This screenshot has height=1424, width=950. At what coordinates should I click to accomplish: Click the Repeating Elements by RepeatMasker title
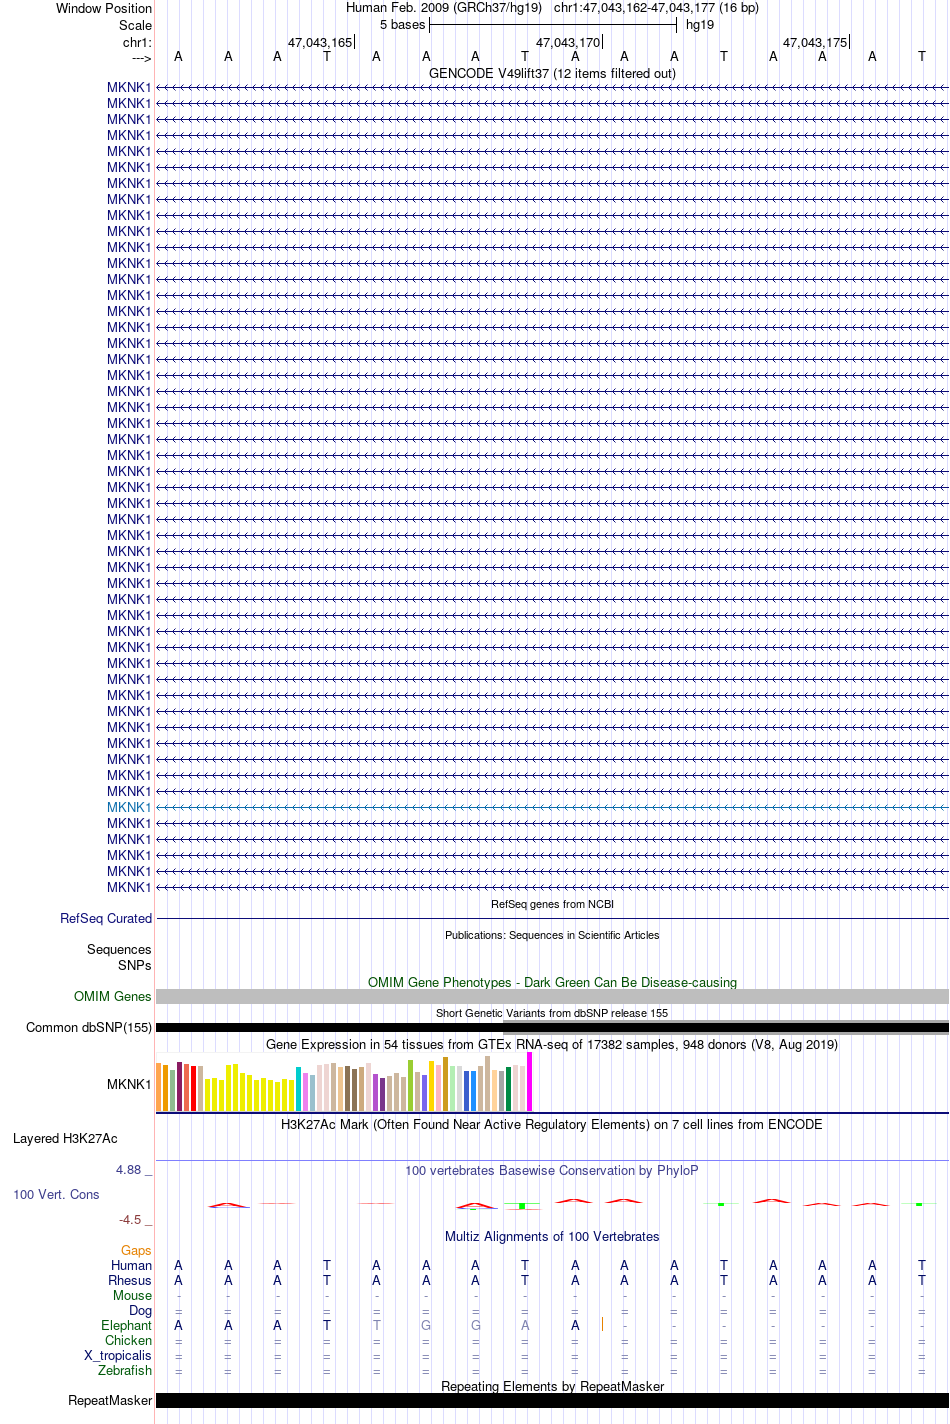(552, 1386)
